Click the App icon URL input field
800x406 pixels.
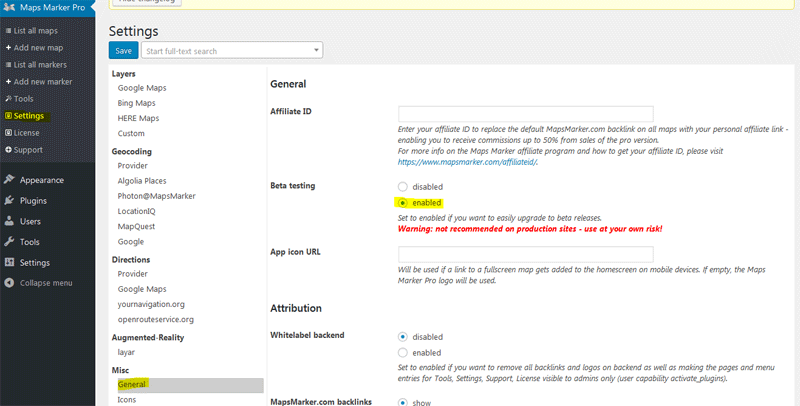pos(526,254)
